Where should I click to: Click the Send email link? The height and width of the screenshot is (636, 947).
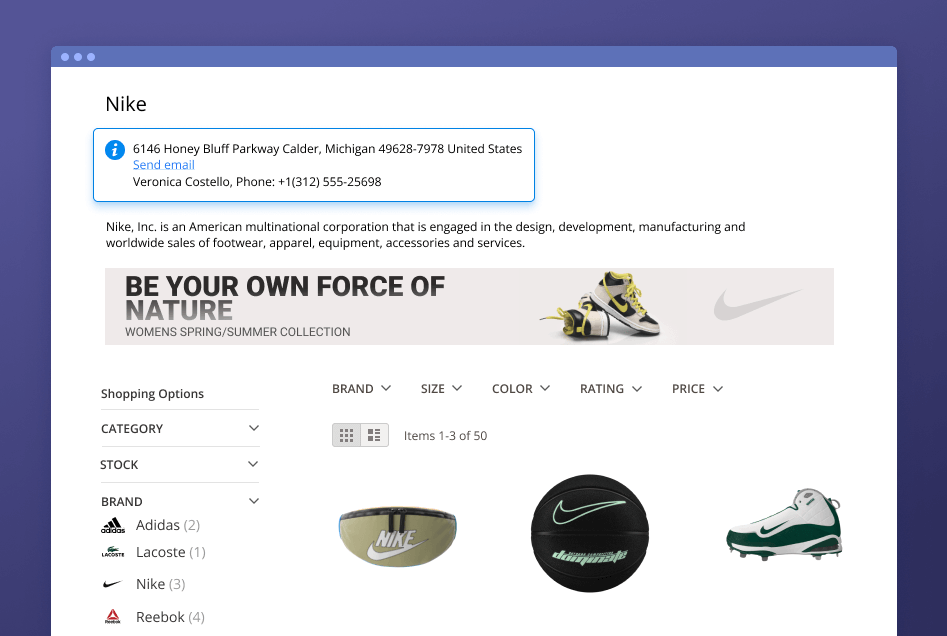click(163, 164)
